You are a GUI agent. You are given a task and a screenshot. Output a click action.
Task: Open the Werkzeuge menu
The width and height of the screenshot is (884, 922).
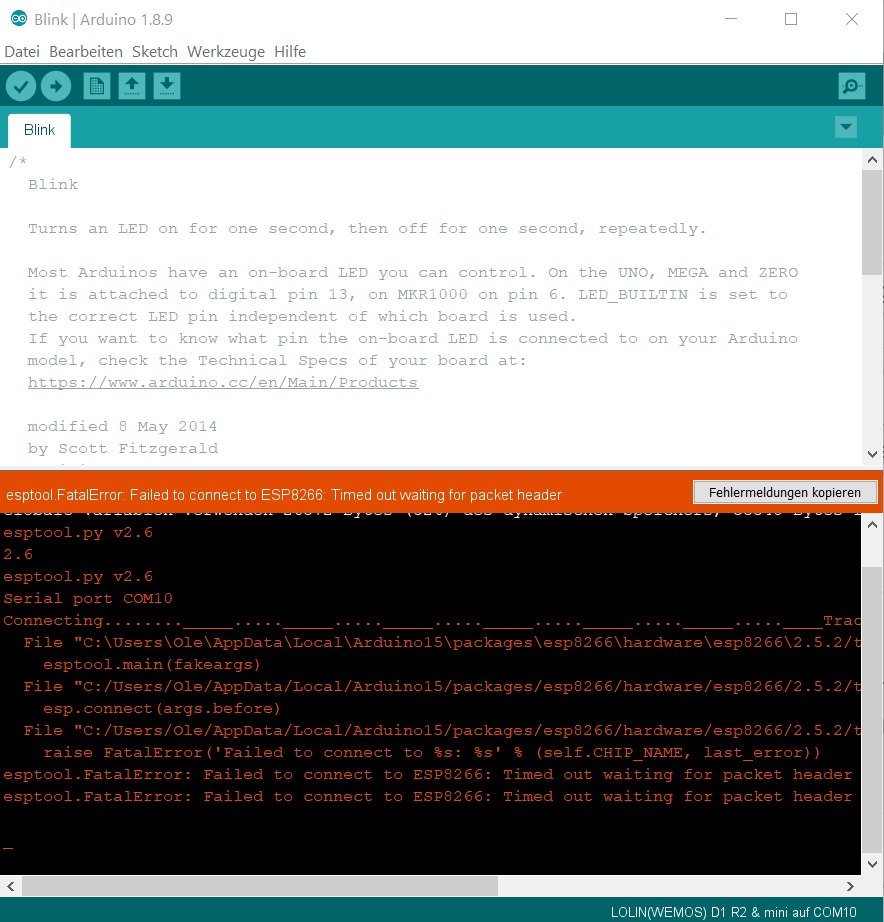[x=226, y=52]
